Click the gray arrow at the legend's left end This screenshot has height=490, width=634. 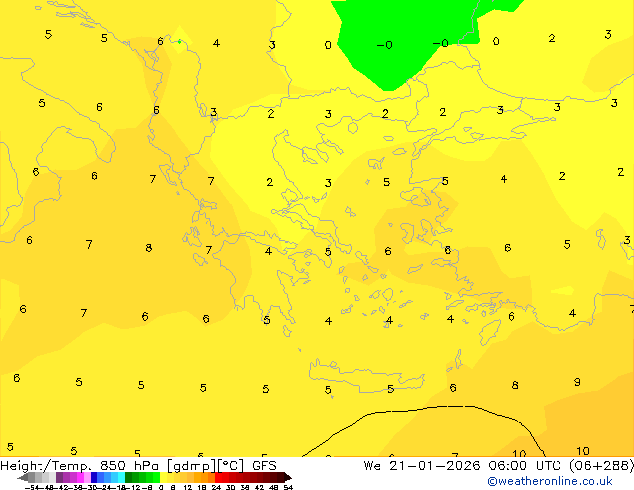point(23,477)
